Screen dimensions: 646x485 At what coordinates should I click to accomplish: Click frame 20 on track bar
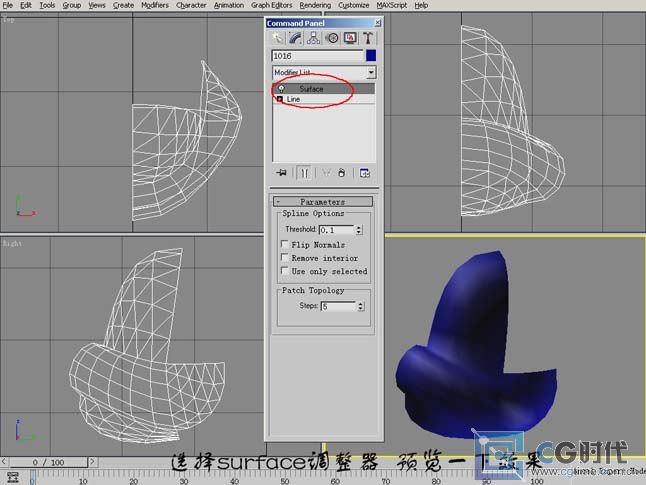(x=133, y=481)
